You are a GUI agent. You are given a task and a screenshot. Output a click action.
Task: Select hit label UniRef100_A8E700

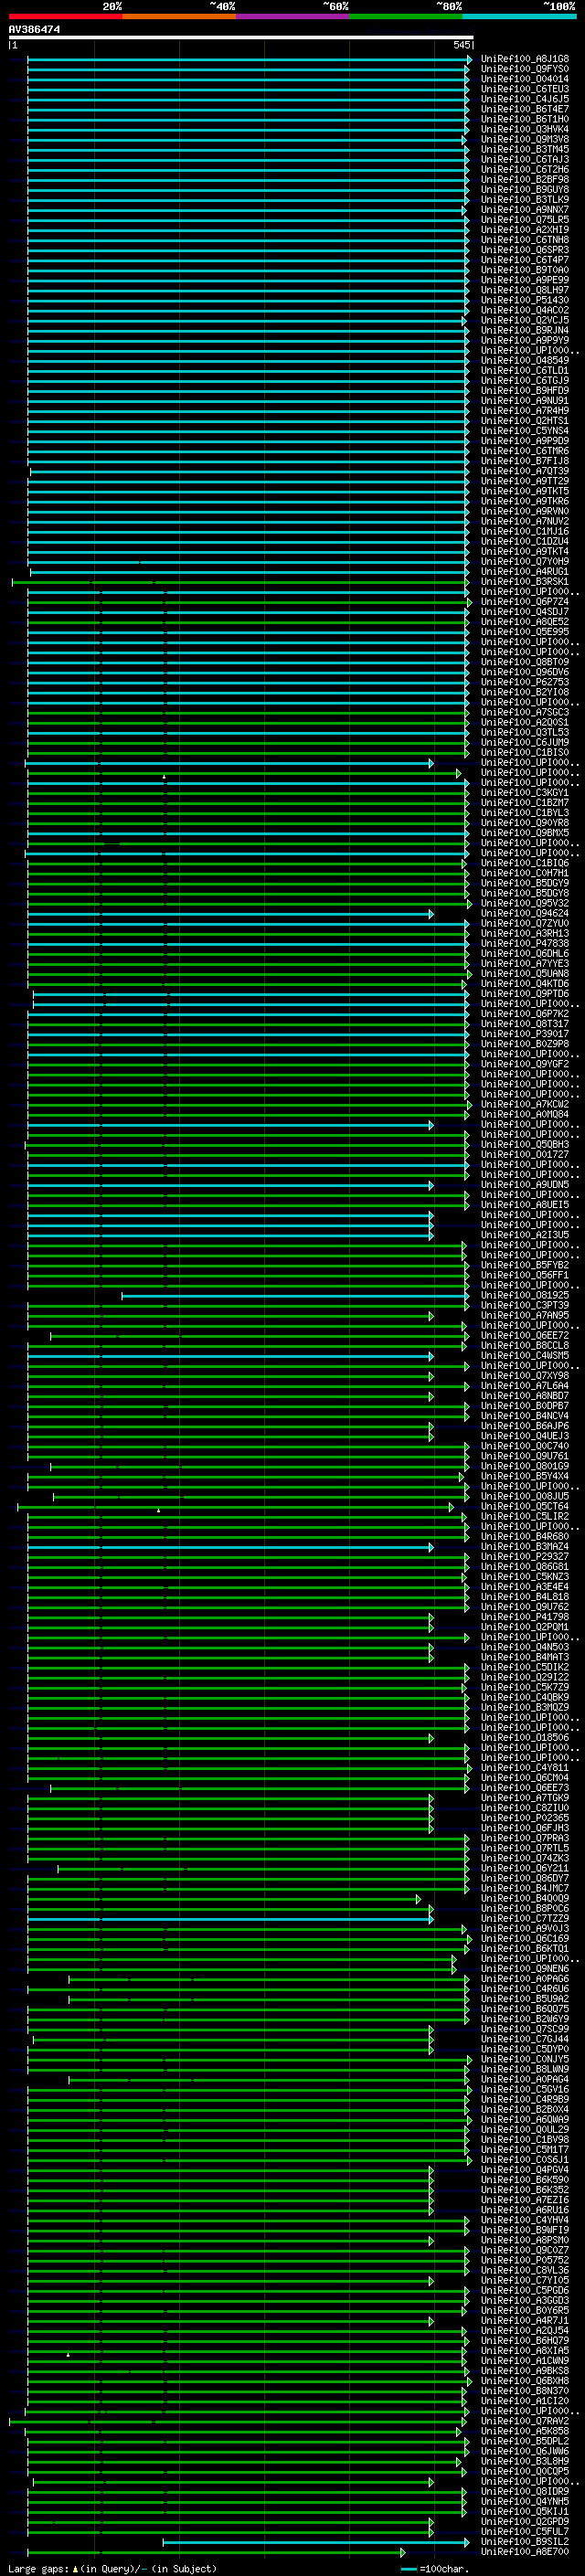pos(525,2551)
